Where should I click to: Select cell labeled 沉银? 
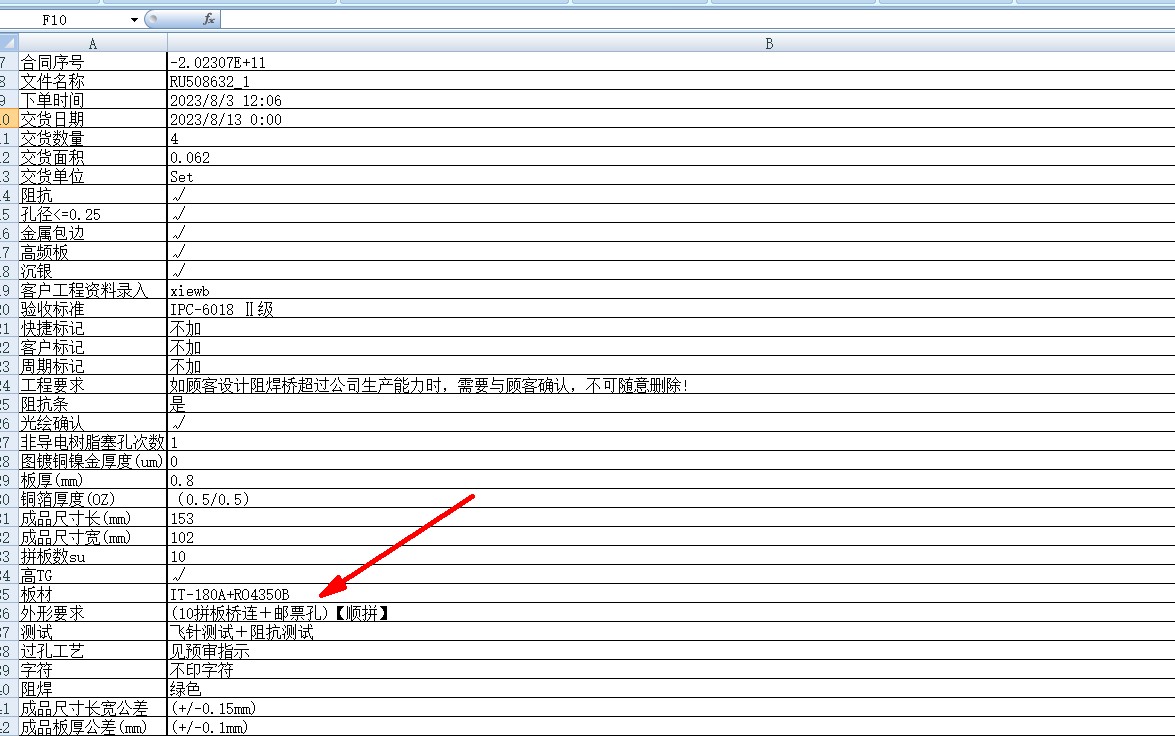(x=93, y=271)
